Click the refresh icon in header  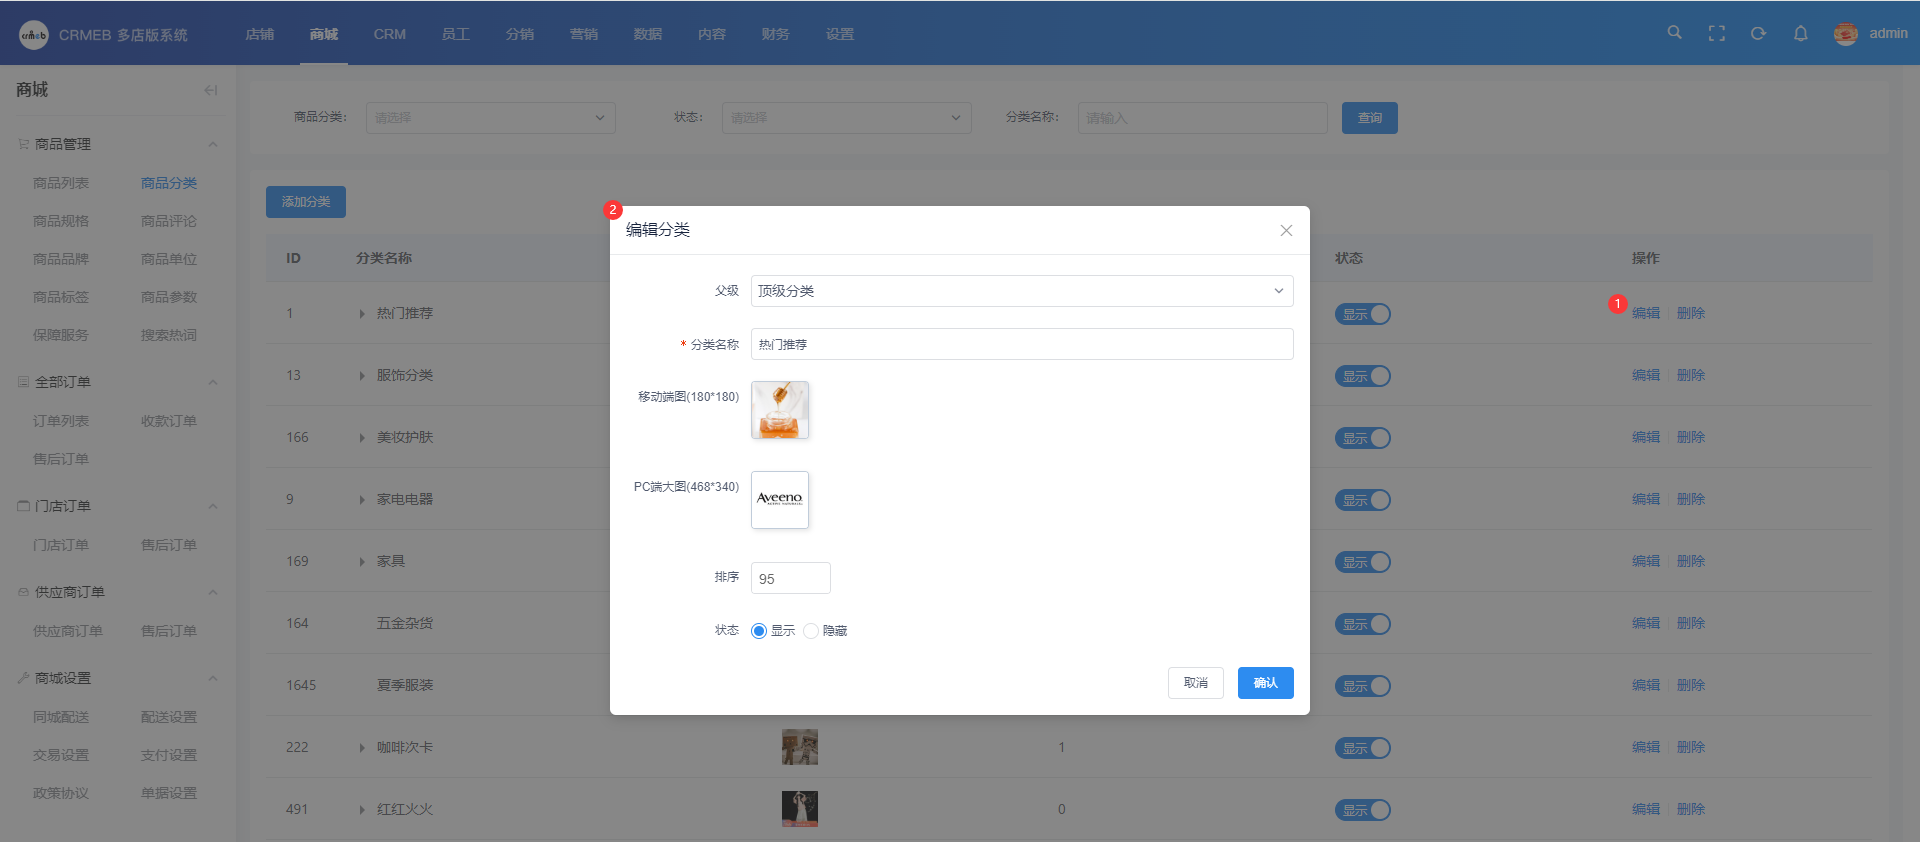pos(1758,33)
